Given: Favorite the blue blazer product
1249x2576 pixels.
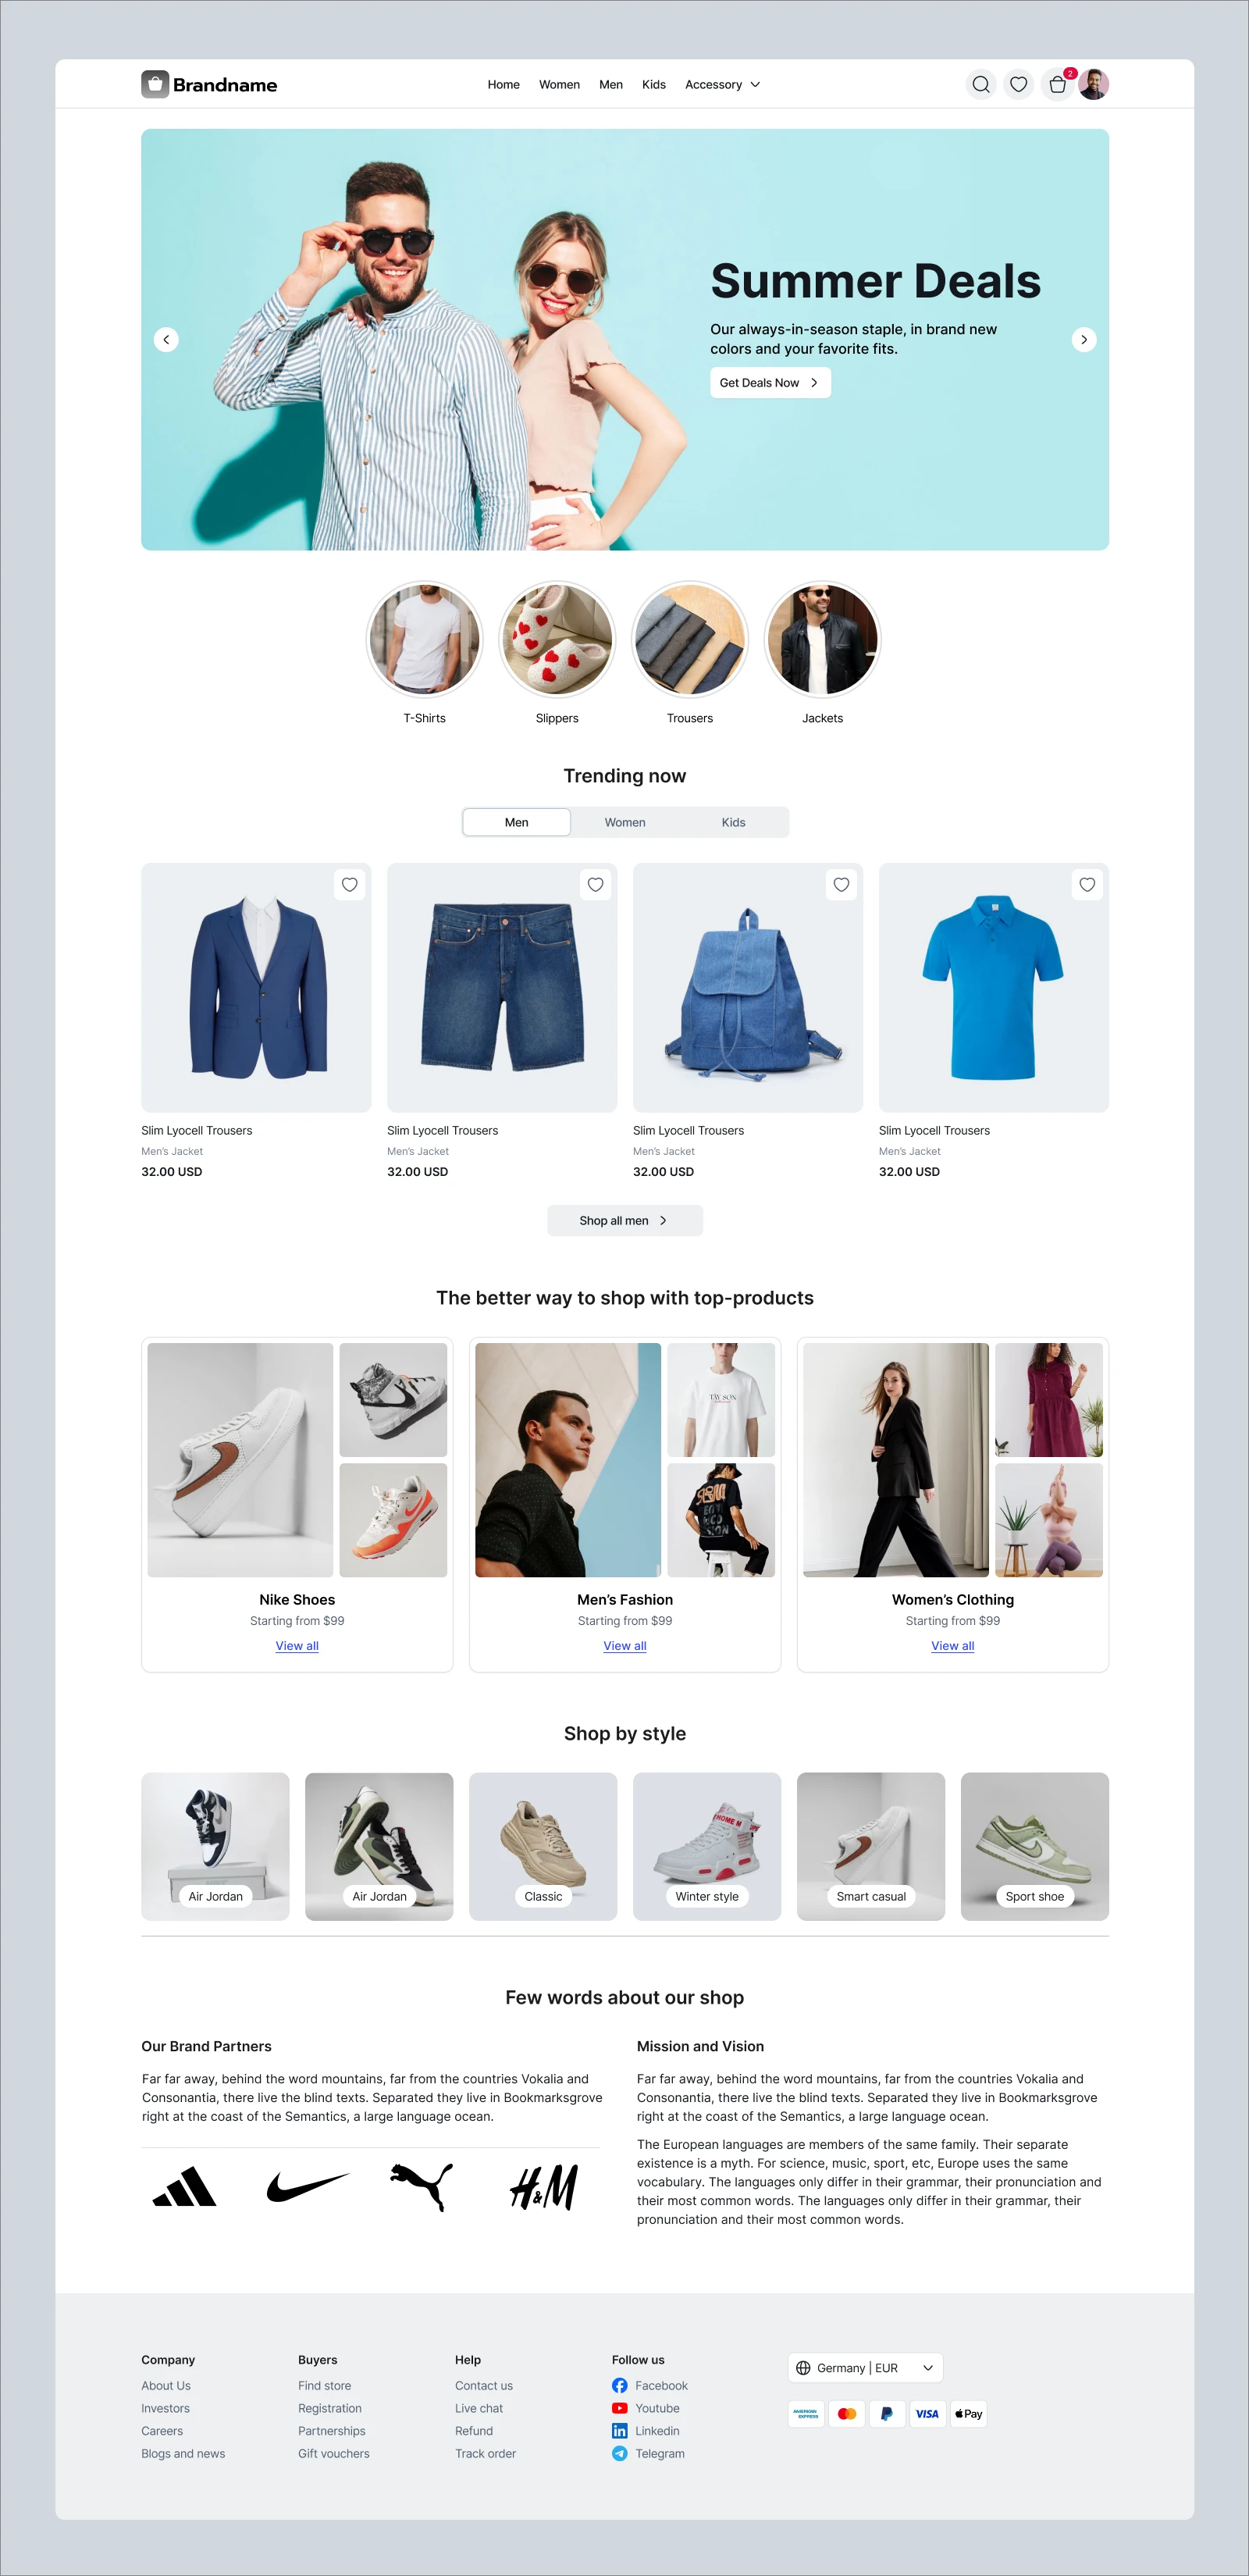Looking at the screenshot, I should (350, 885).
